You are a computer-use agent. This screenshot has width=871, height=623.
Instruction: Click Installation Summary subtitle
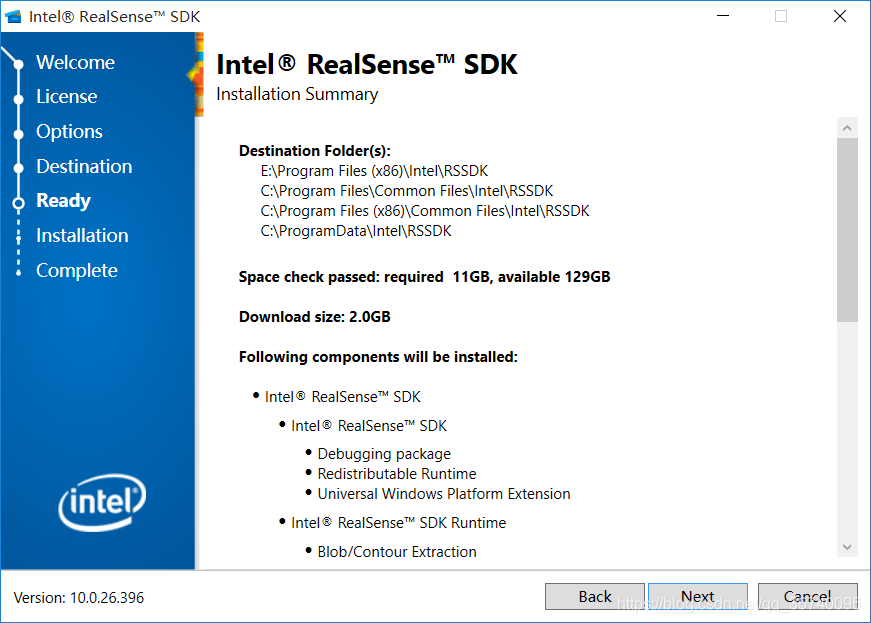(x=297, y=94)
